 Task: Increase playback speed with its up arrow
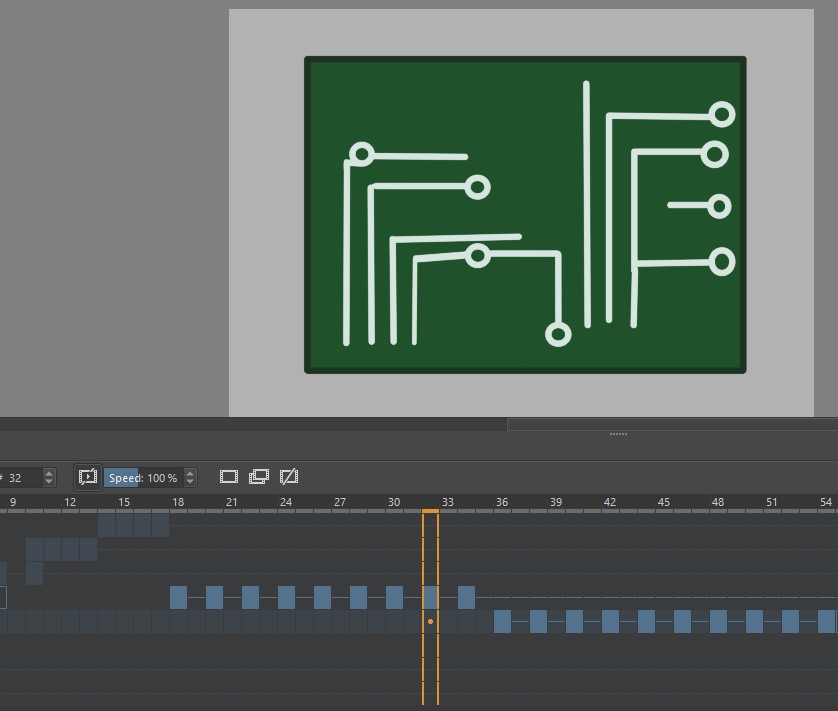(x=189, y=473)
